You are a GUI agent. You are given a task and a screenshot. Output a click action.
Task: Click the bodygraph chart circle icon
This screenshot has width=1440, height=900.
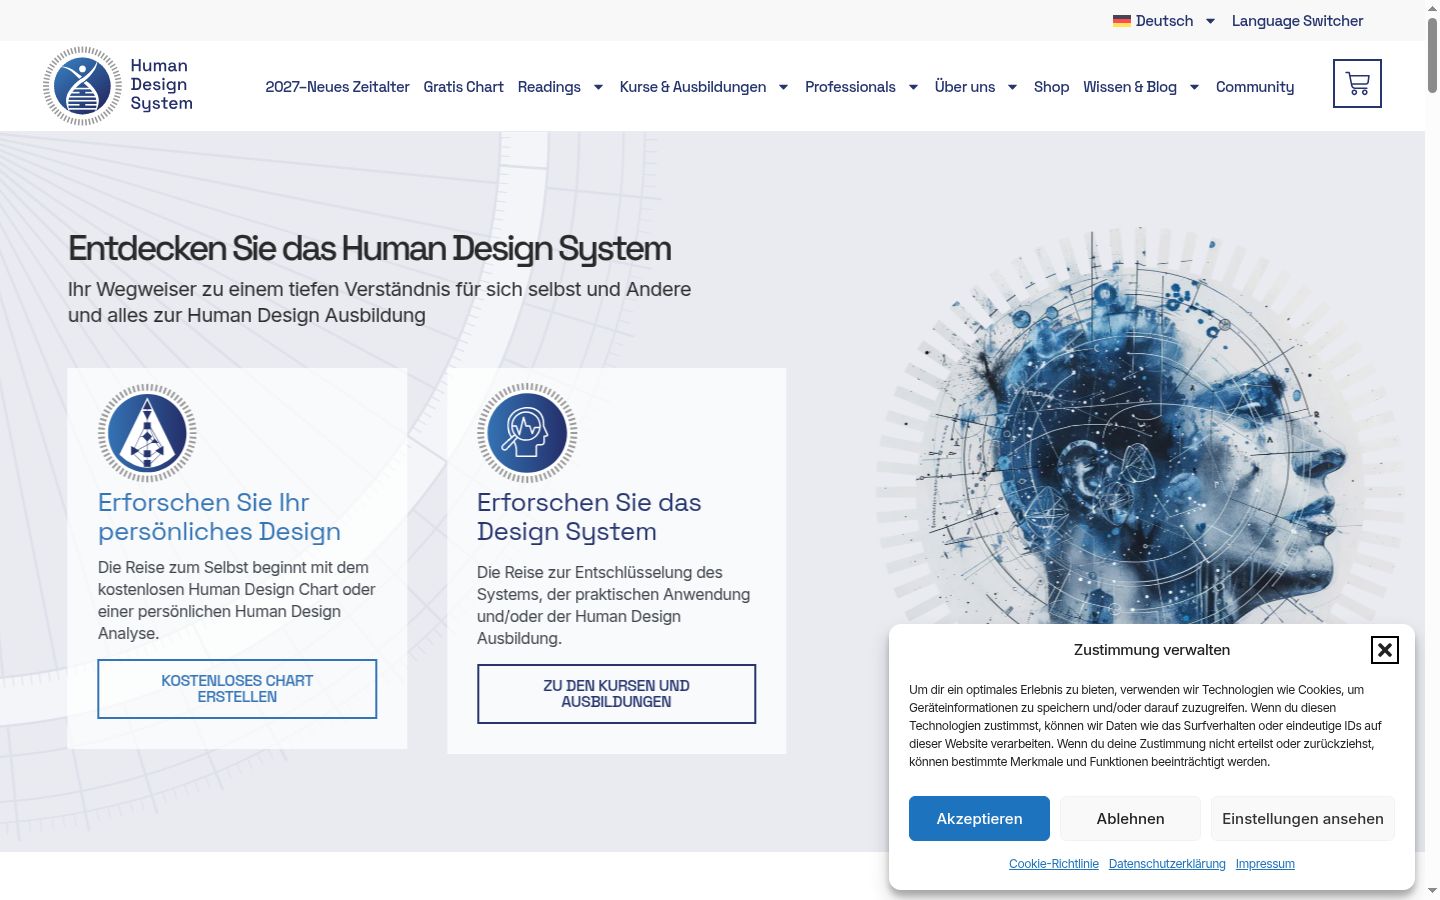pyautogui.click(x=147, y=433)
